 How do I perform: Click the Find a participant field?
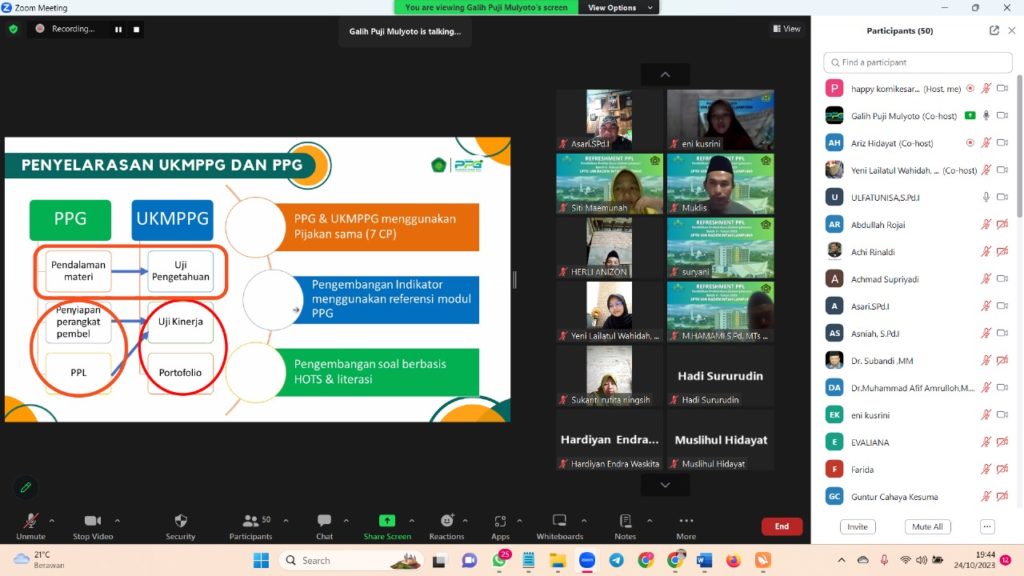[x=918, y=62]
